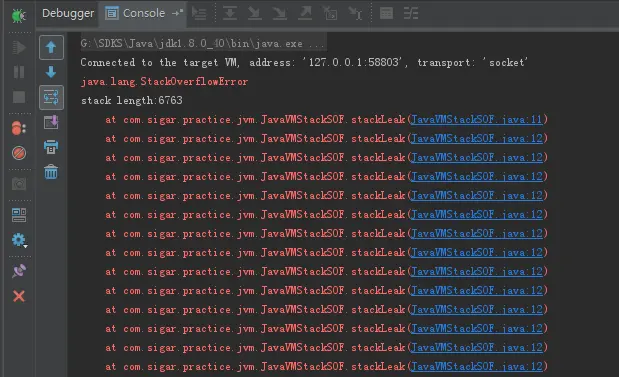Select the Console tab
619x377 pixels.
point(144,13)
